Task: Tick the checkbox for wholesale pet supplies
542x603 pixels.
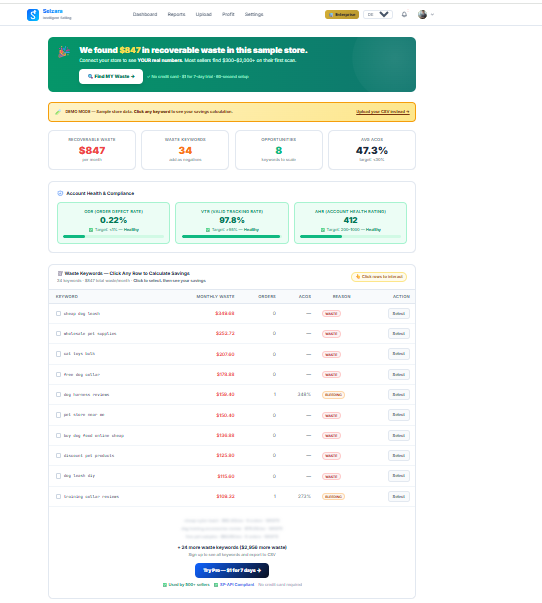Action: (58, 333)
